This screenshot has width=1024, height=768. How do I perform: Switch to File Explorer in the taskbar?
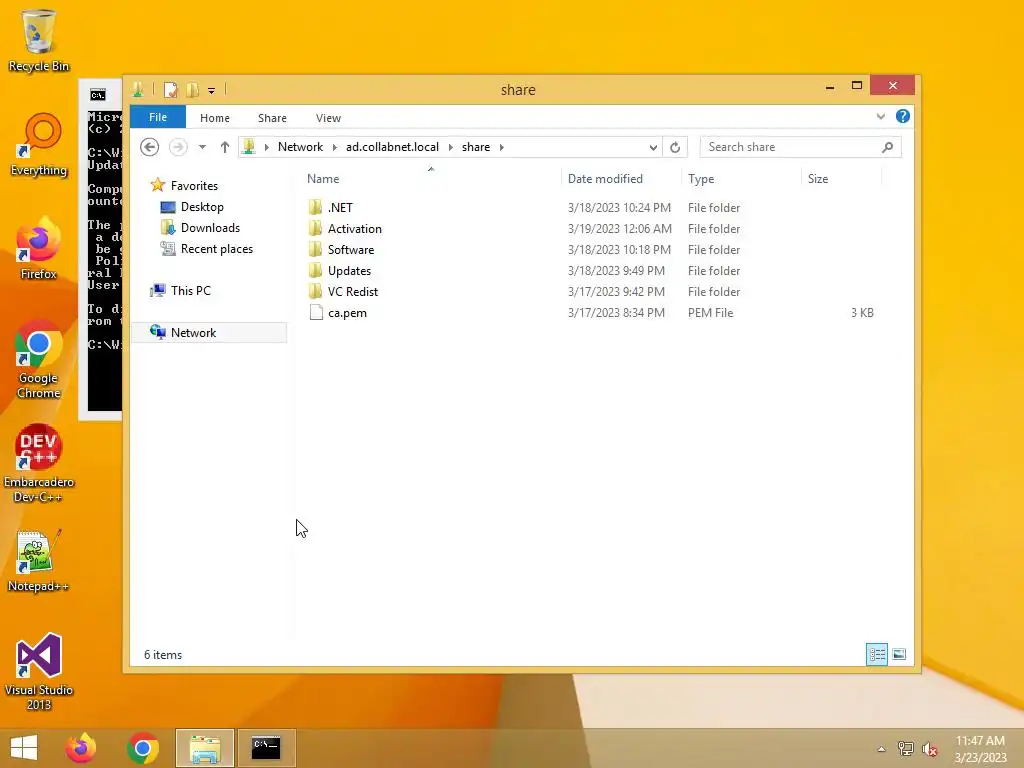click(204, 748)
